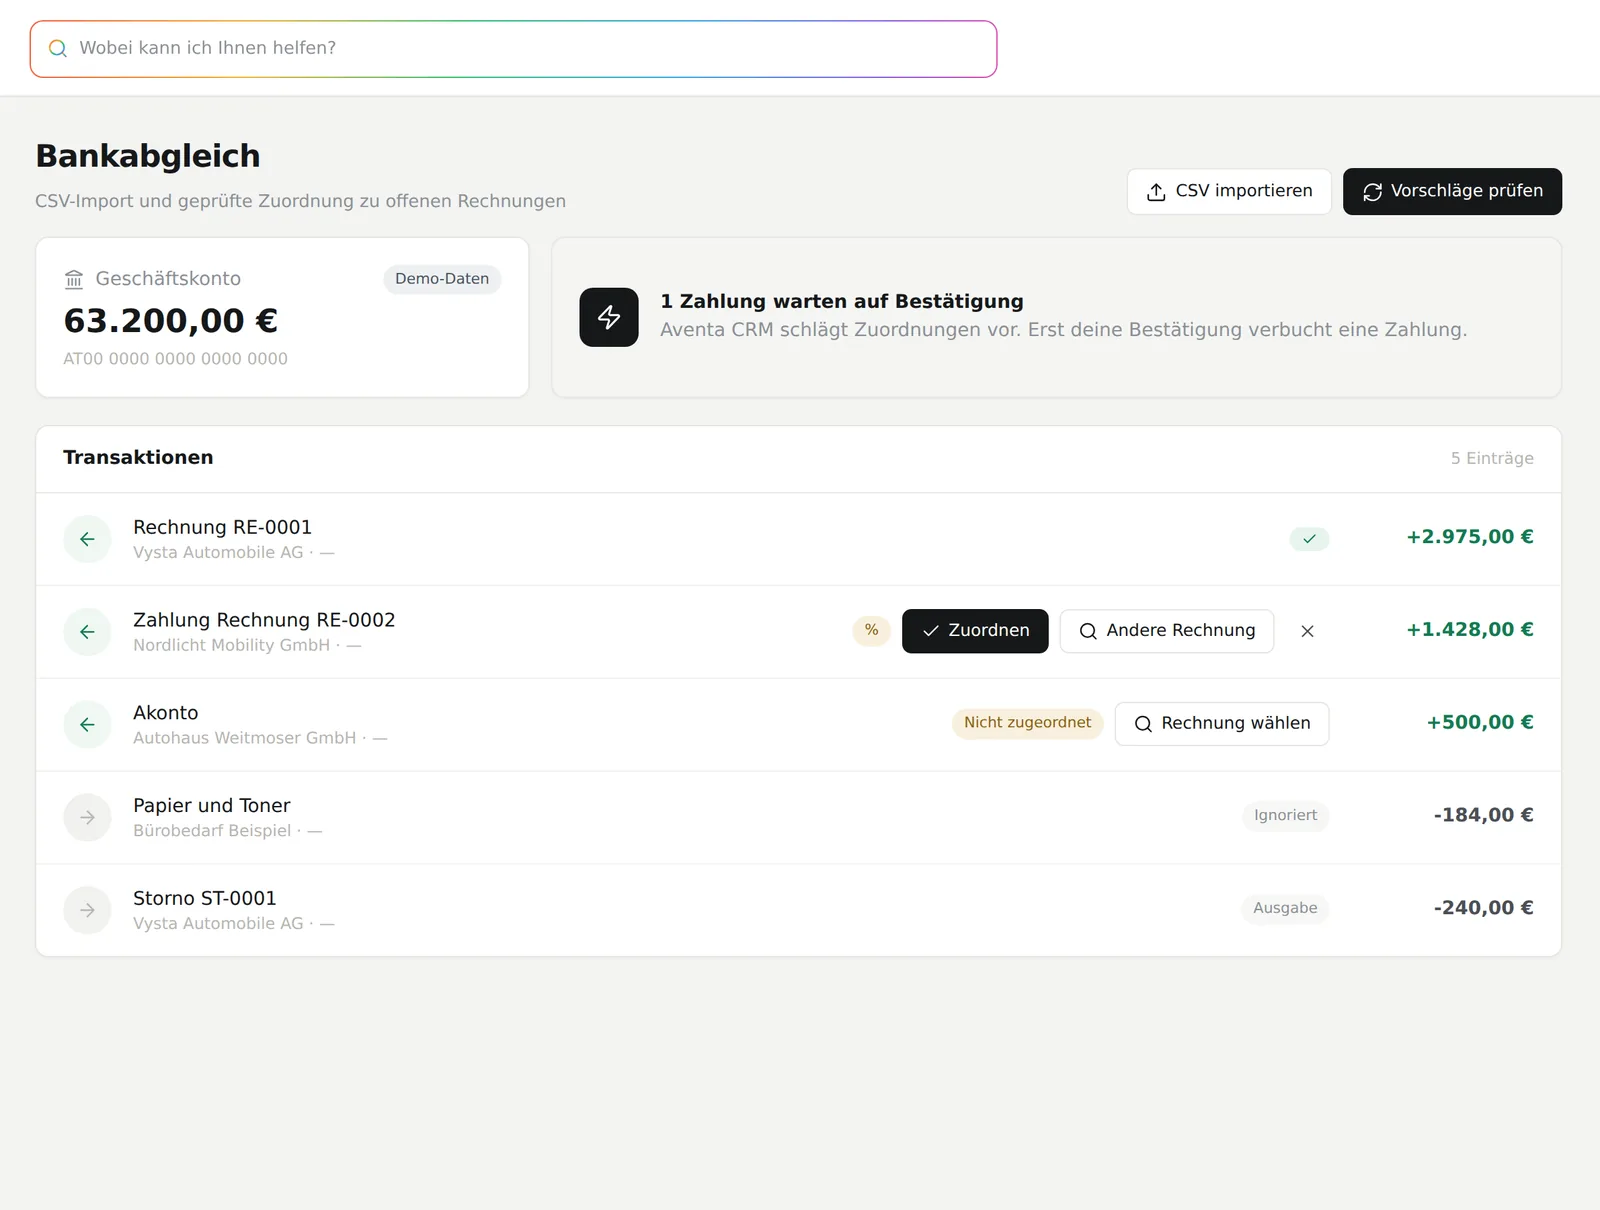Click the Storno ST-0001 row title

(x=205, y=899)
